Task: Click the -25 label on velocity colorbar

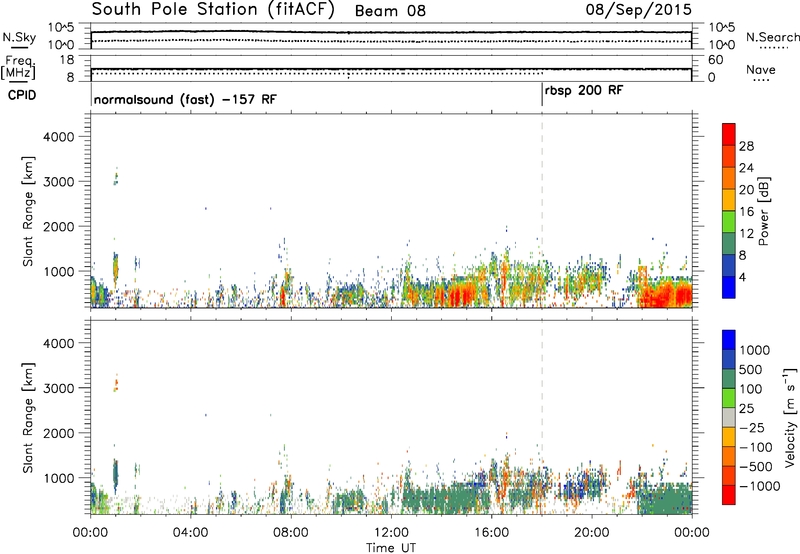Action: click(752, 428)
